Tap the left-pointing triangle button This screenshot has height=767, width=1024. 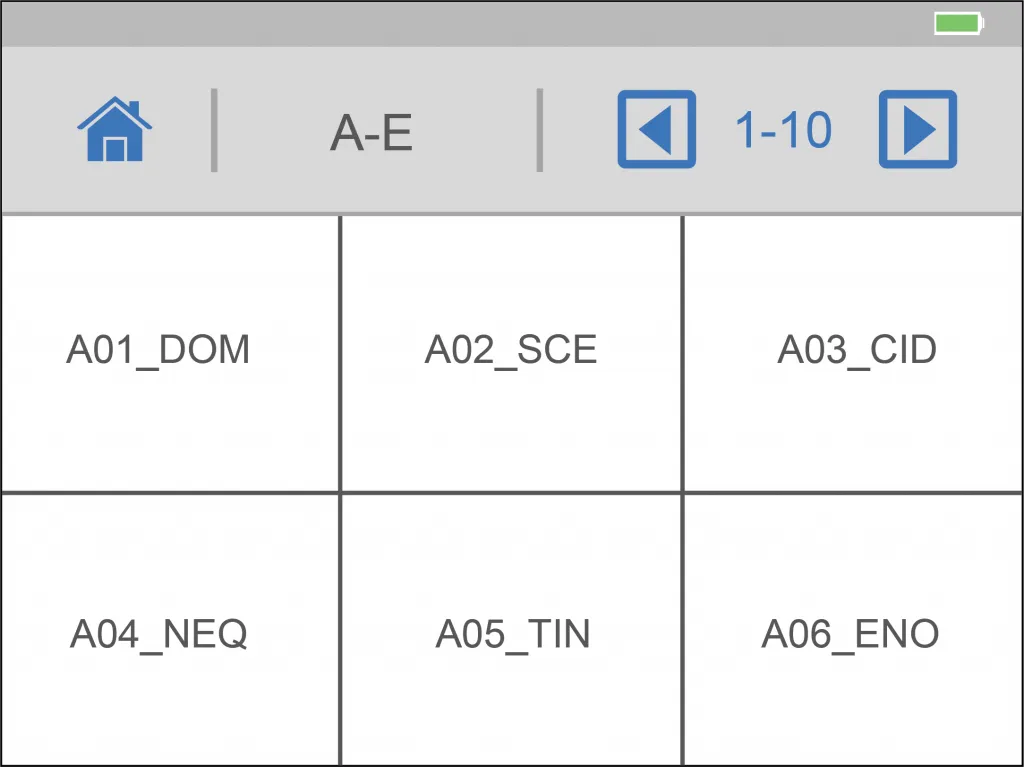656,129
